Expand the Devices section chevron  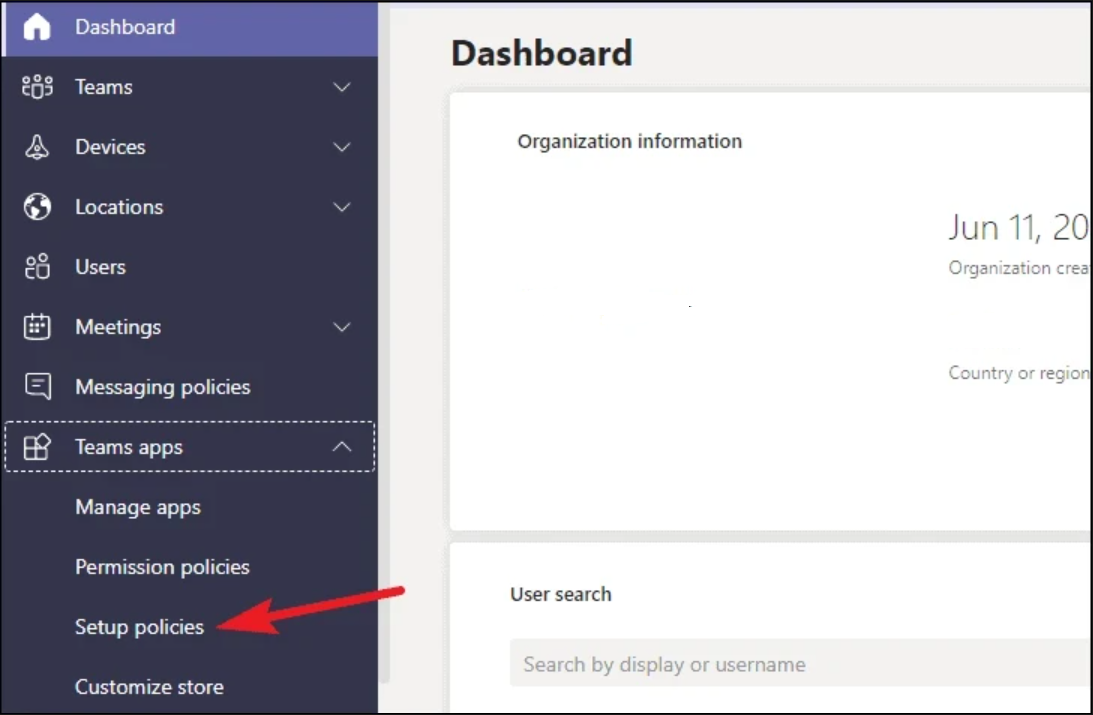tap(342, 147)
